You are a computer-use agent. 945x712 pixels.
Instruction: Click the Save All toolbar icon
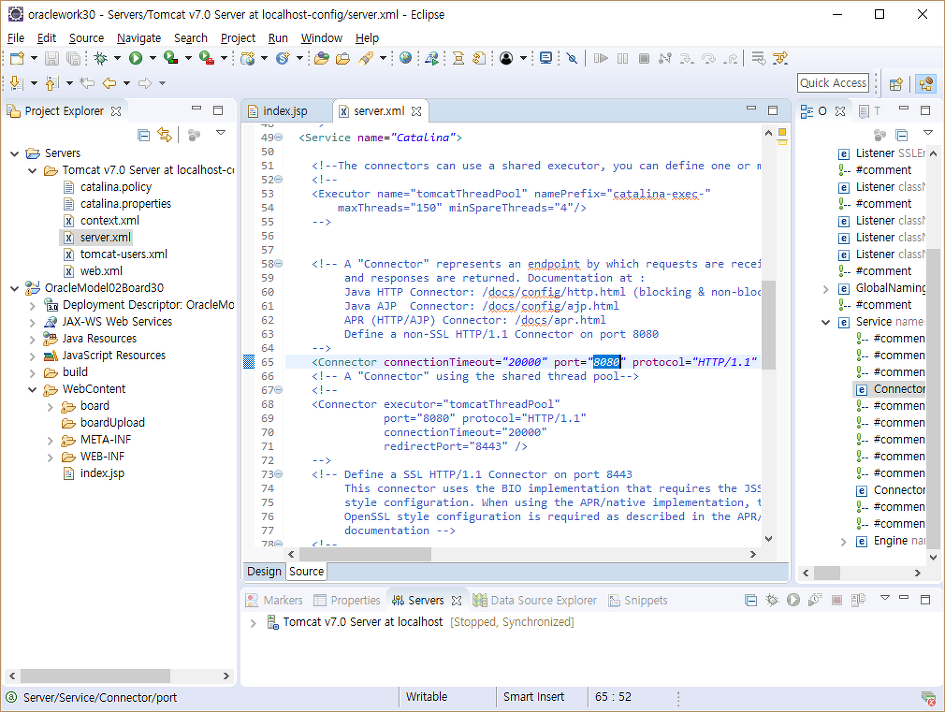pyautogui.click(x=73, y=58)
